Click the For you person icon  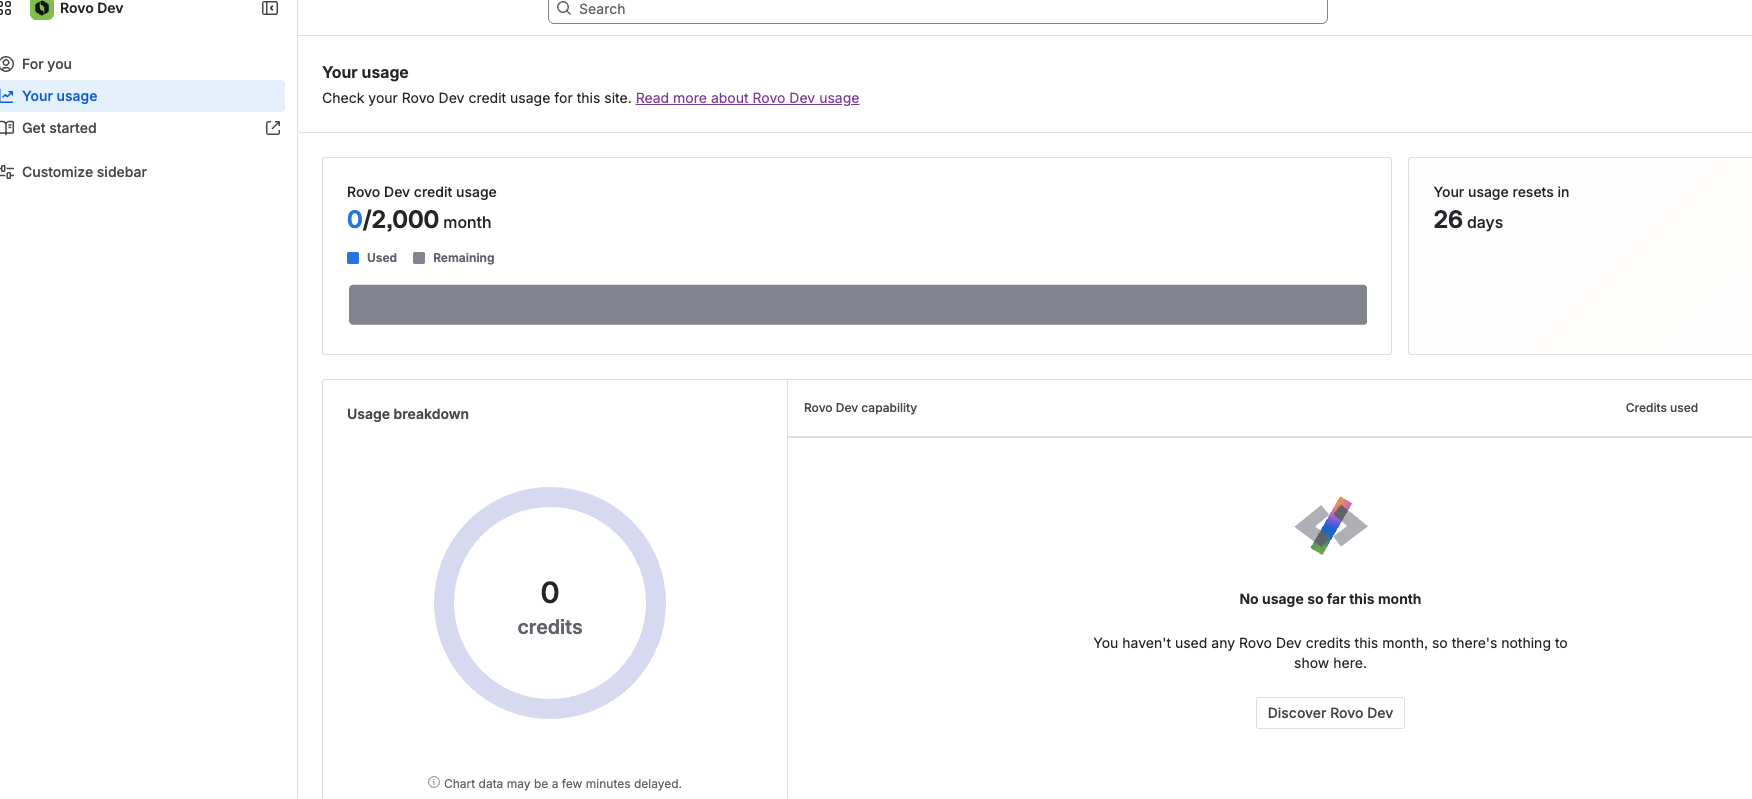tap(6, 64)
